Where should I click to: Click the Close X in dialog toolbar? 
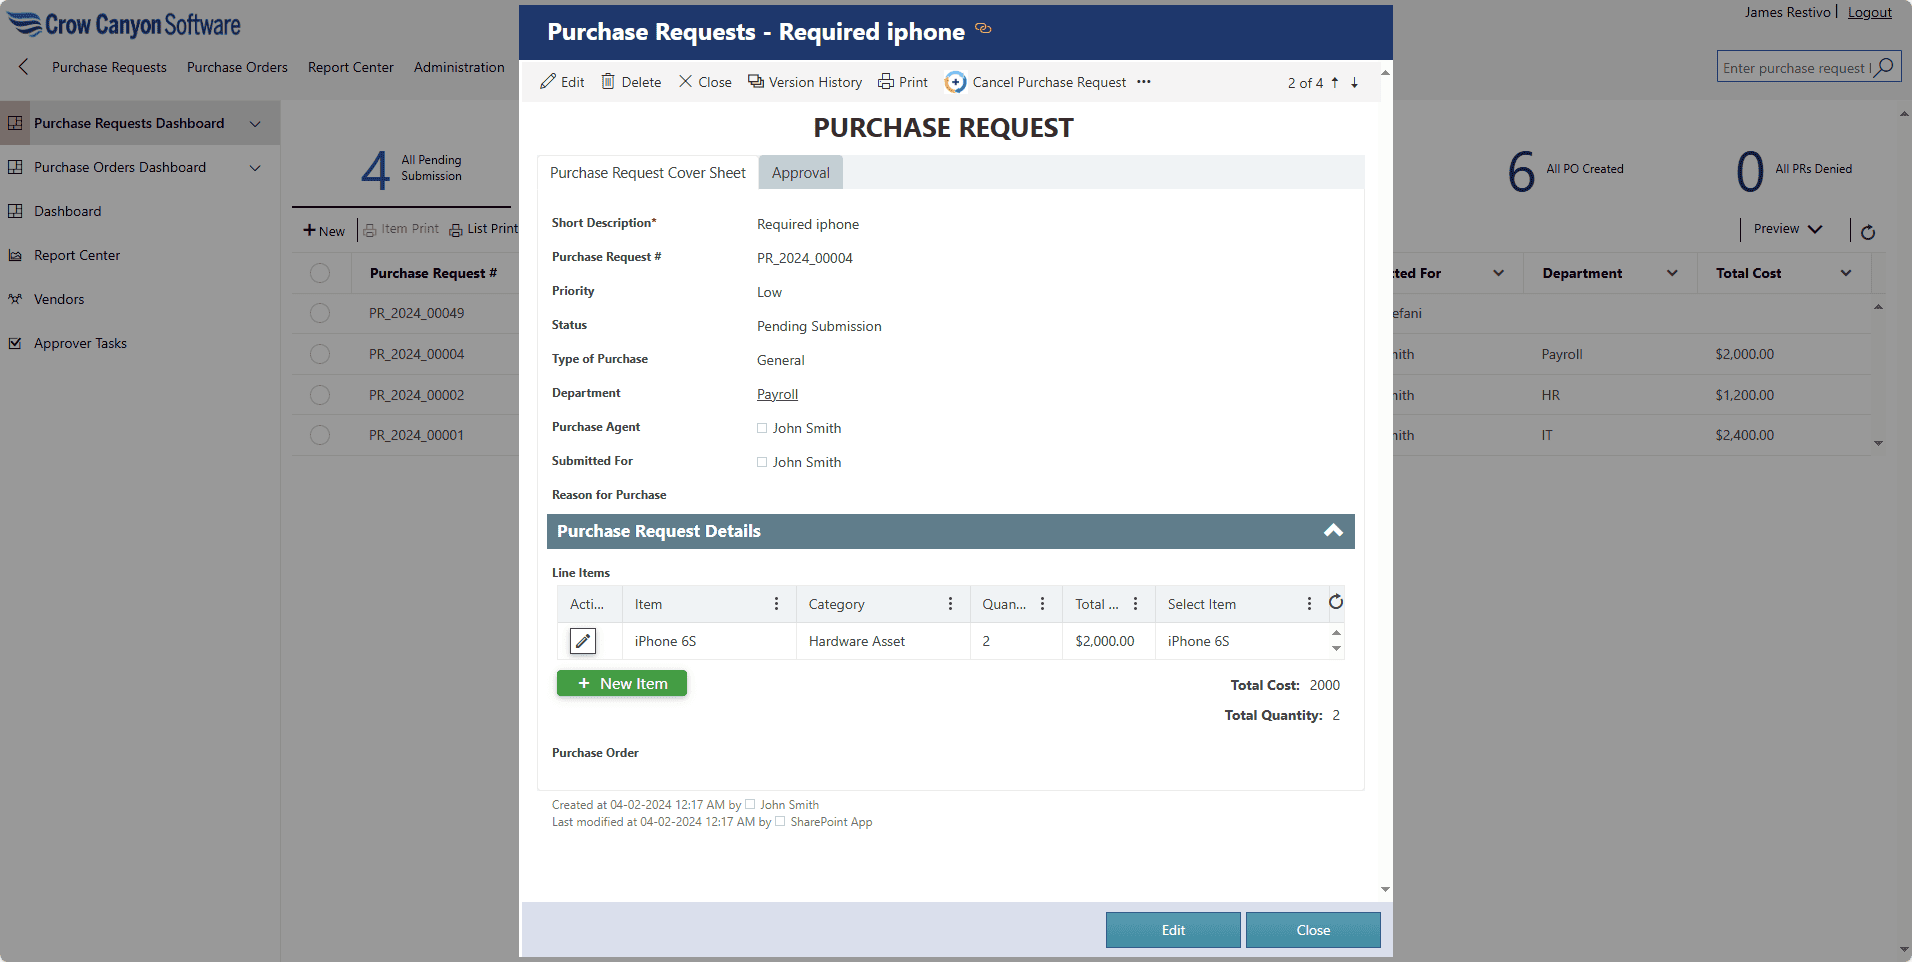coord(685,82)
